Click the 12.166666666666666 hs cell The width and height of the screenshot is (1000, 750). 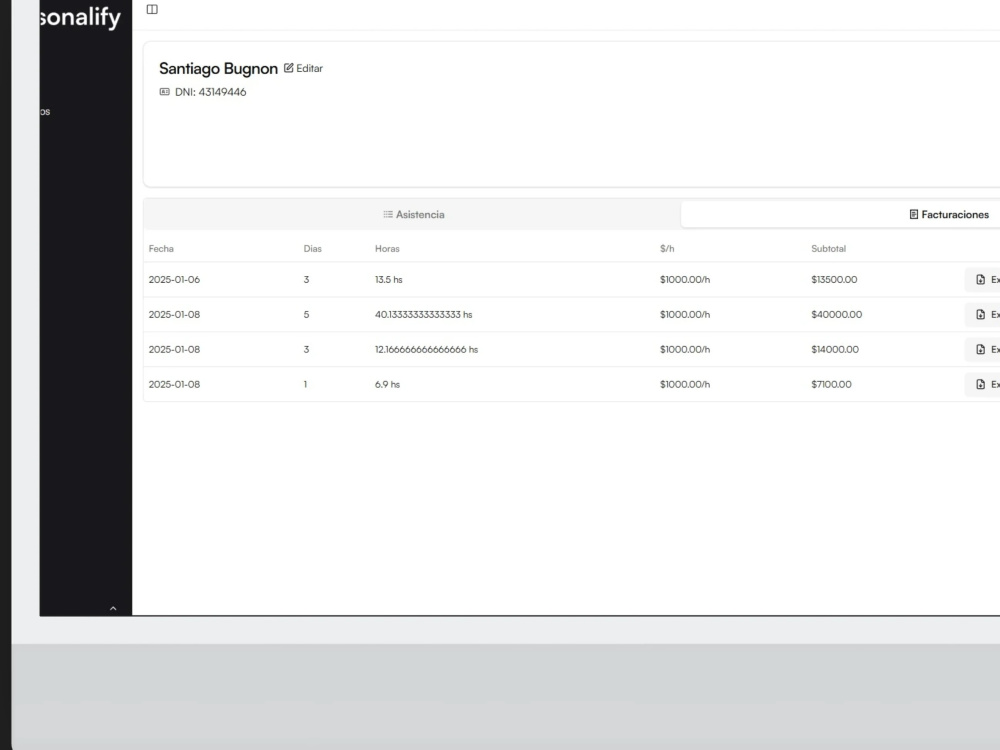coord(426,349)
